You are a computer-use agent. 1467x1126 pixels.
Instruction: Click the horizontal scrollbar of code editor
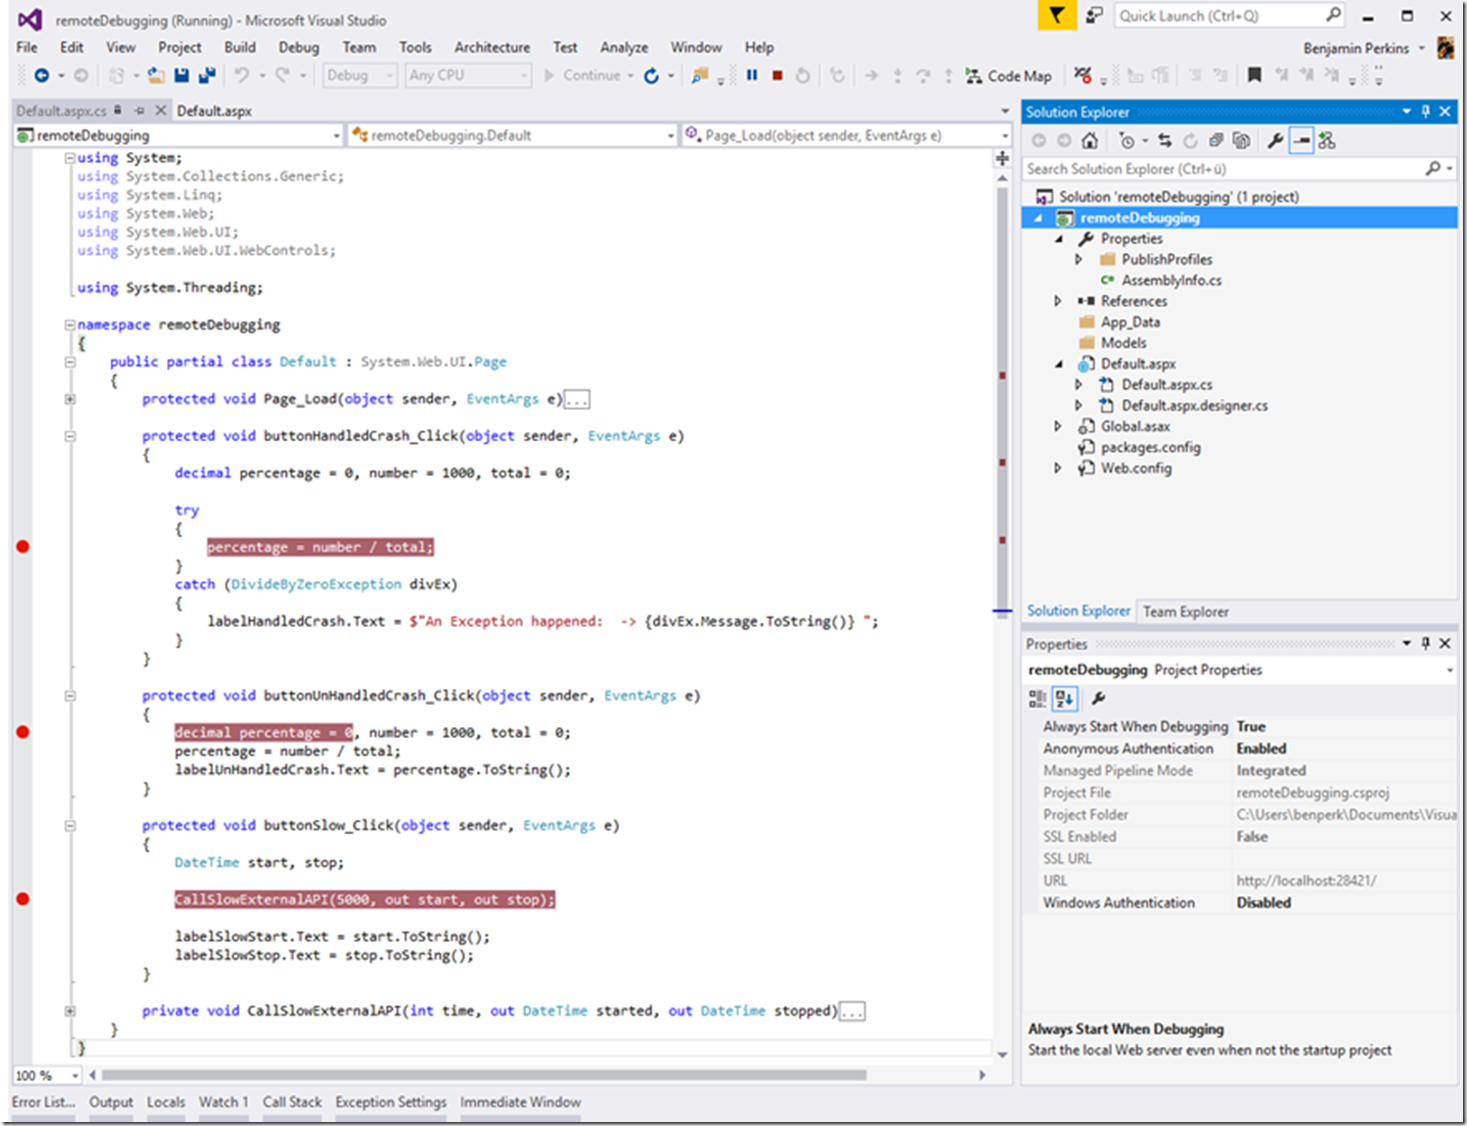(484, 1075)
